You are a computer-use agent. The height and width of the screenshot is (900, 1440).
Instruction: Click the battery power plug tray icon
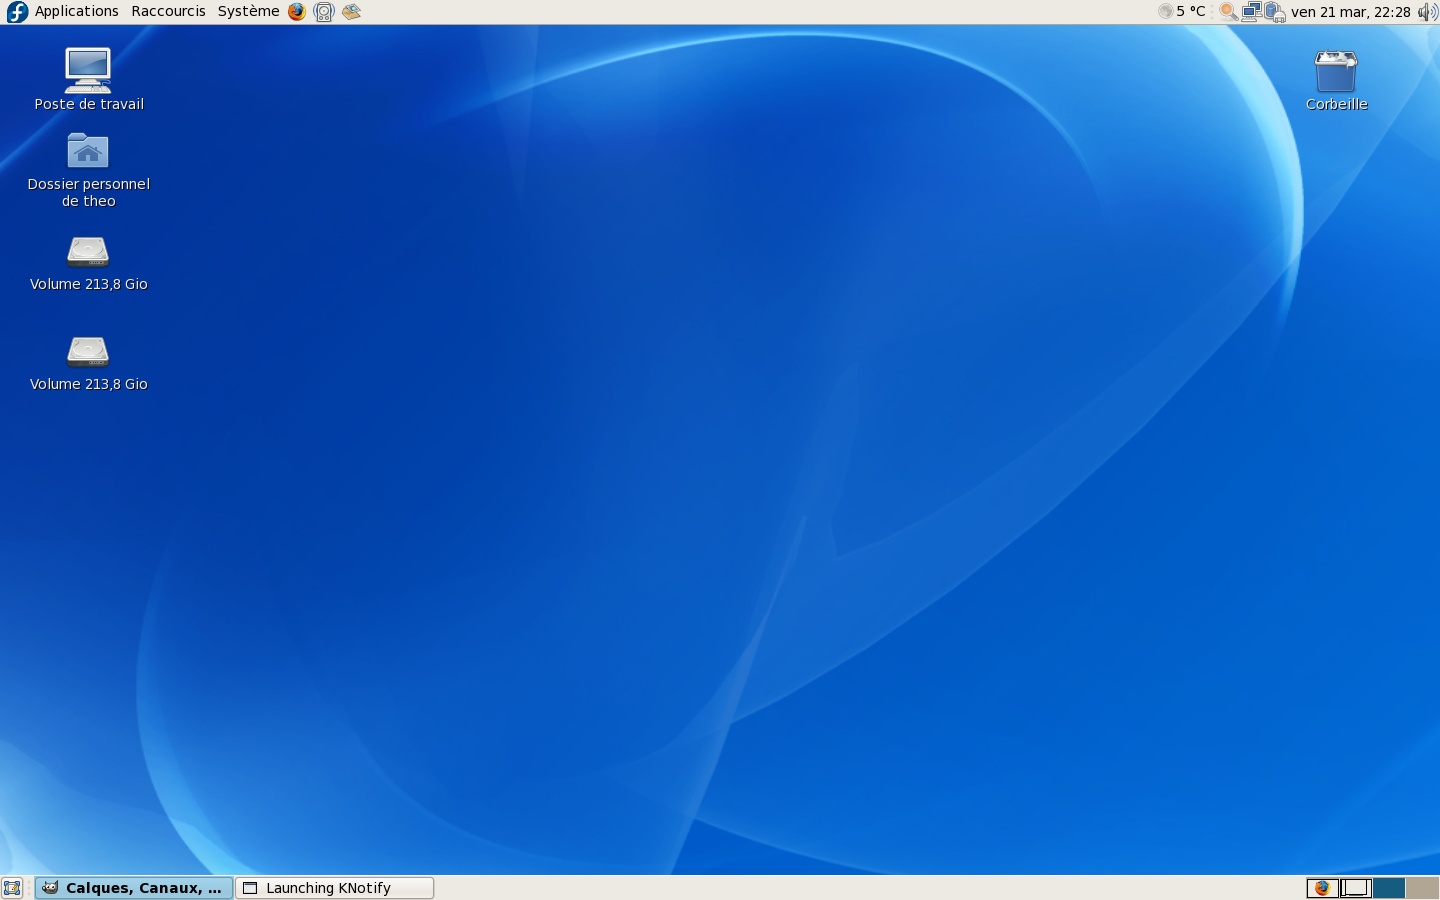click(x=1274, y=12)
